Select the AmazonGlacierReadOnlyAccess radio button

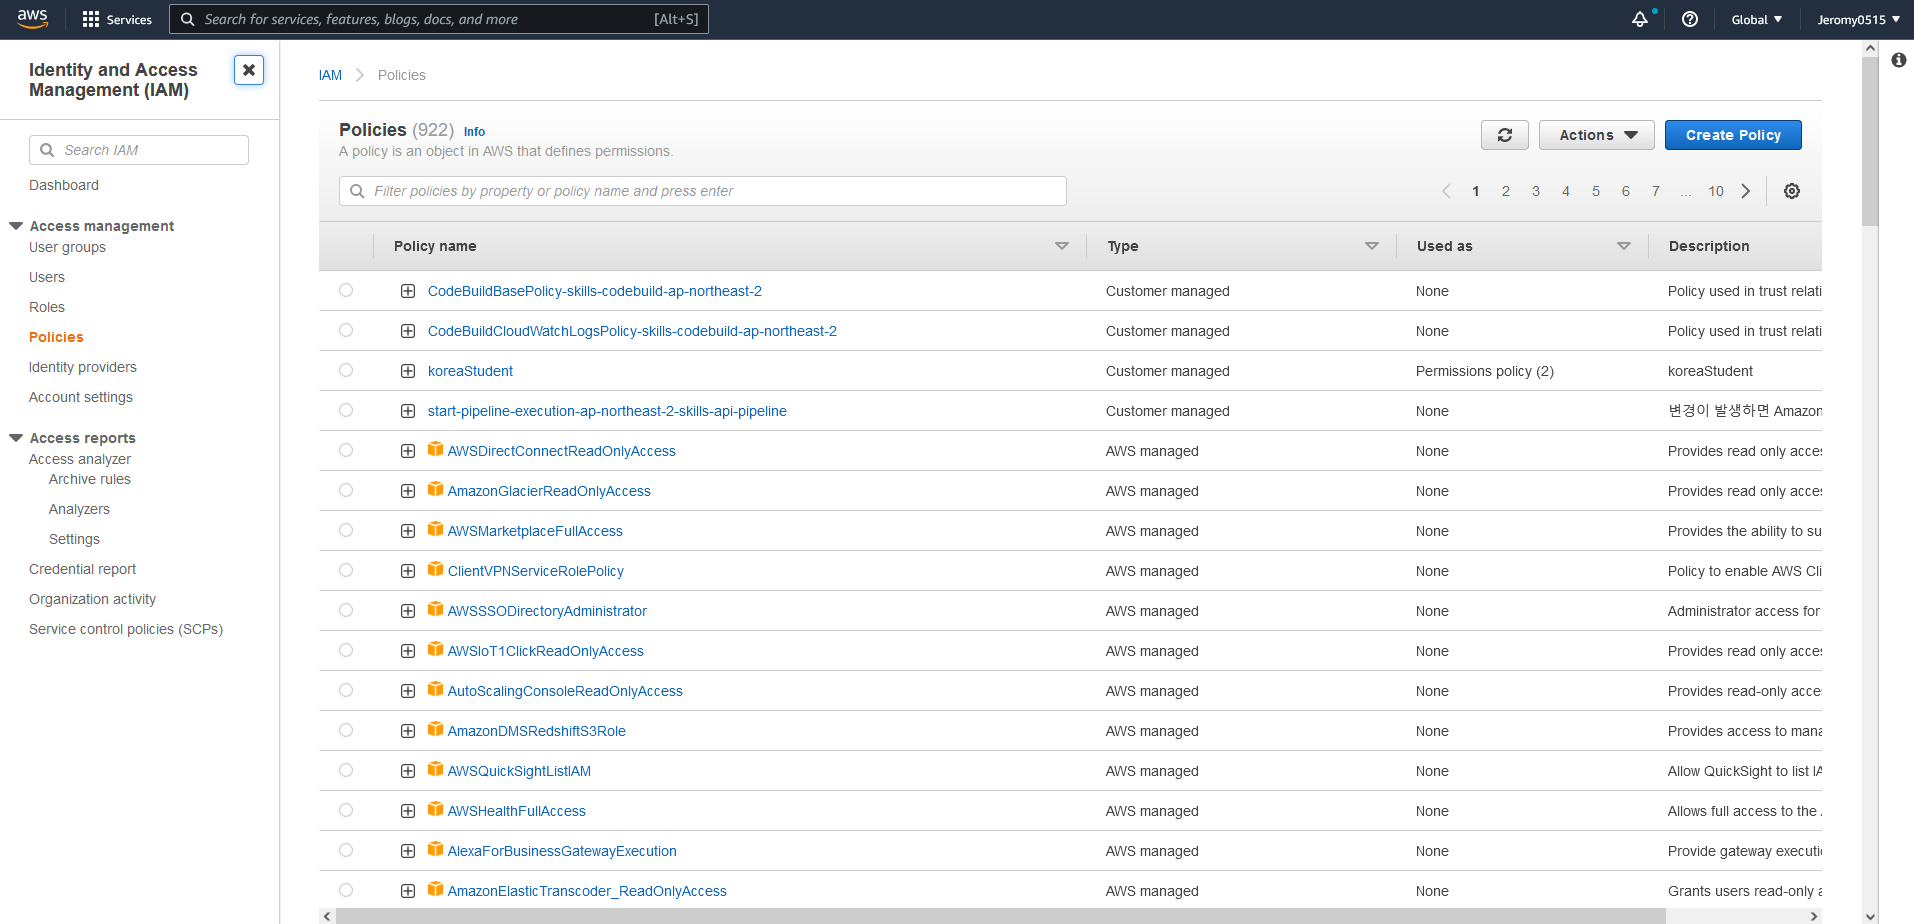(x=346, y=490)
